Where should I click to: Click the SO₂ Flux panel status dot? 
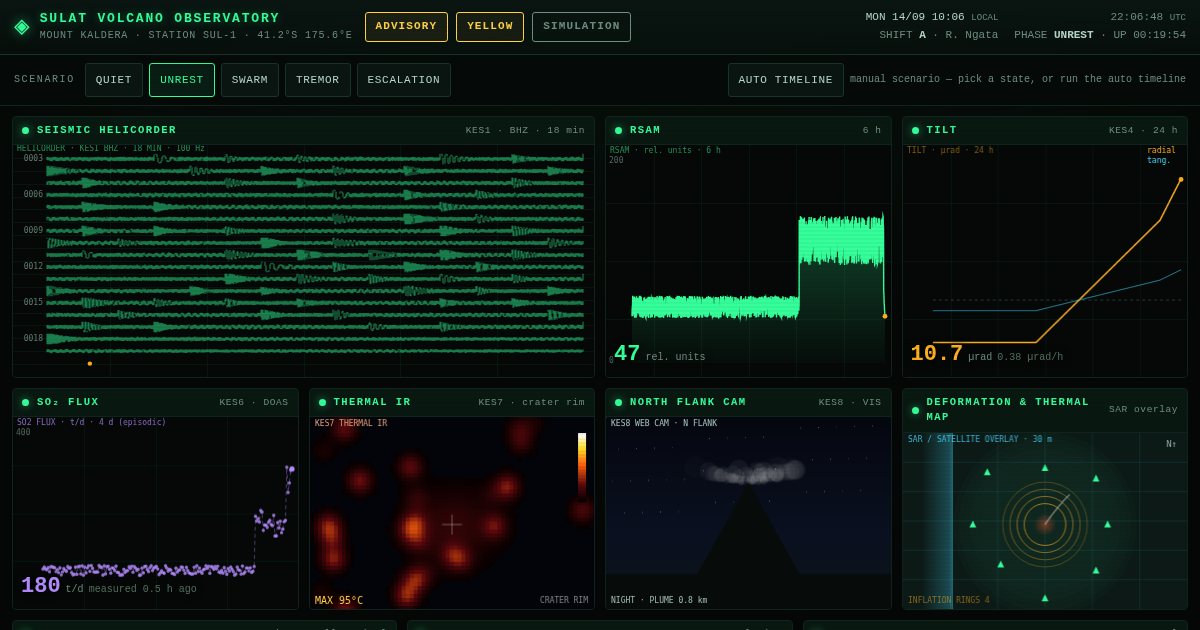click(x=26, y=402)
